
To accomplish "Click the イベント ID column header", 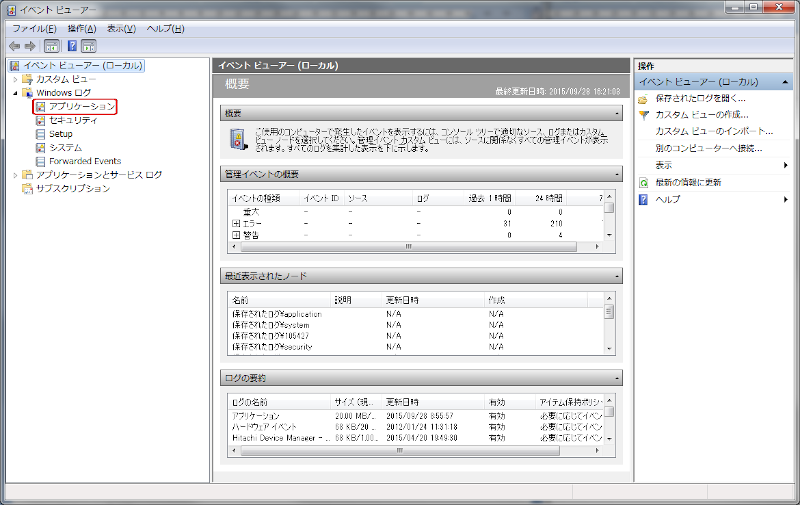I will point(321,198).
